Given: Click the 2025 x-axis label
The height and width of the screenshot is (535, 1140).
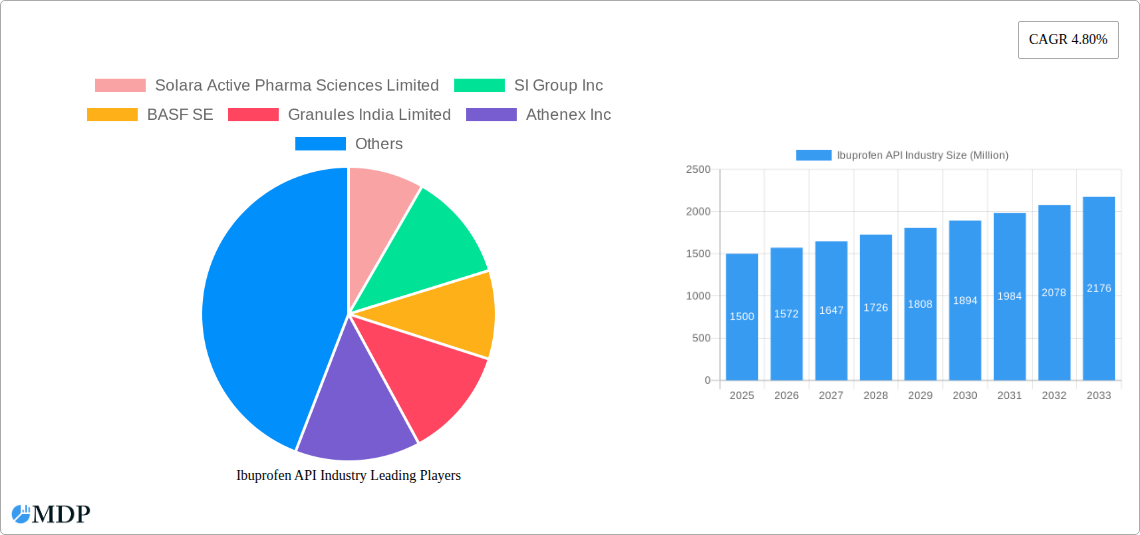Looking at the screenshot, I should point(742,395).
